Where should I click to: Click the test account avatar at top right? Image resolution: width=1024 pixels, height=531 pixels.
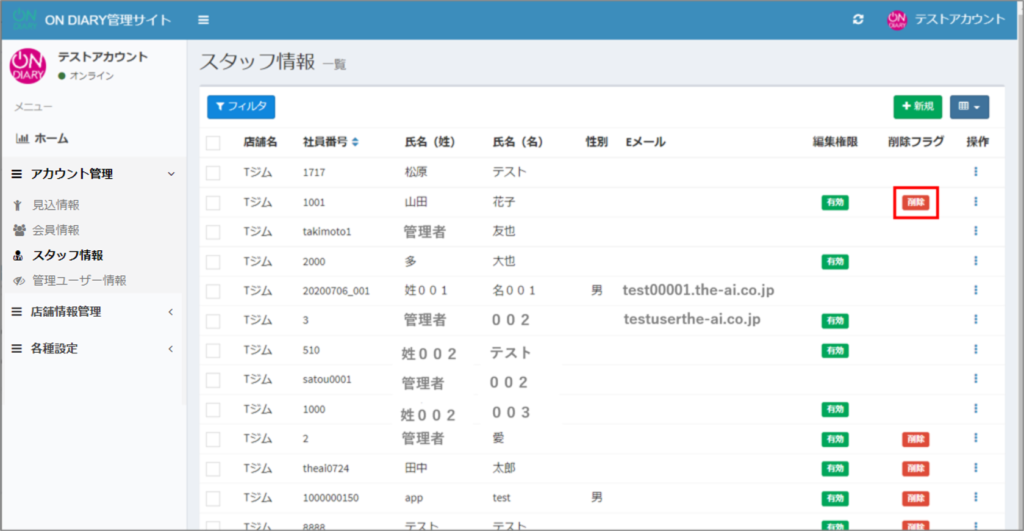[x=896, y=20]
